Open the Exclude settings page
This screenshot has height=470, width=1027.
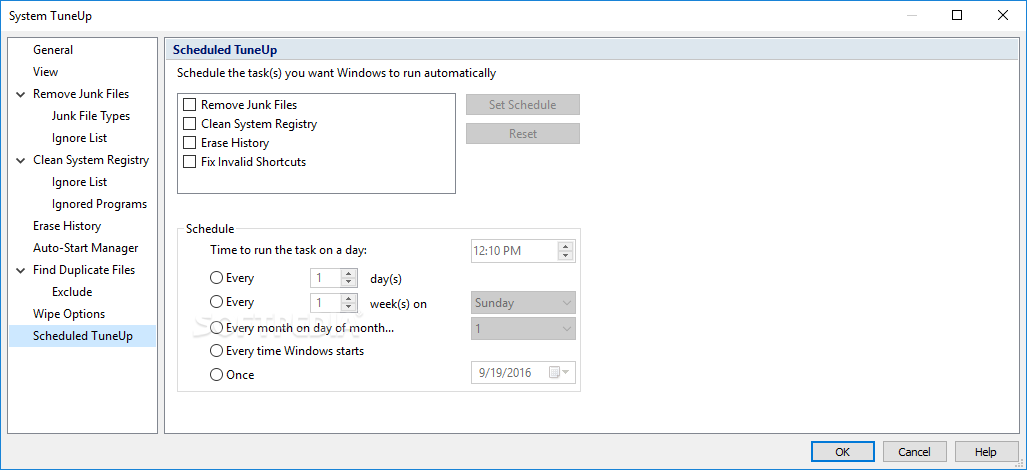[x=72, y=292]
